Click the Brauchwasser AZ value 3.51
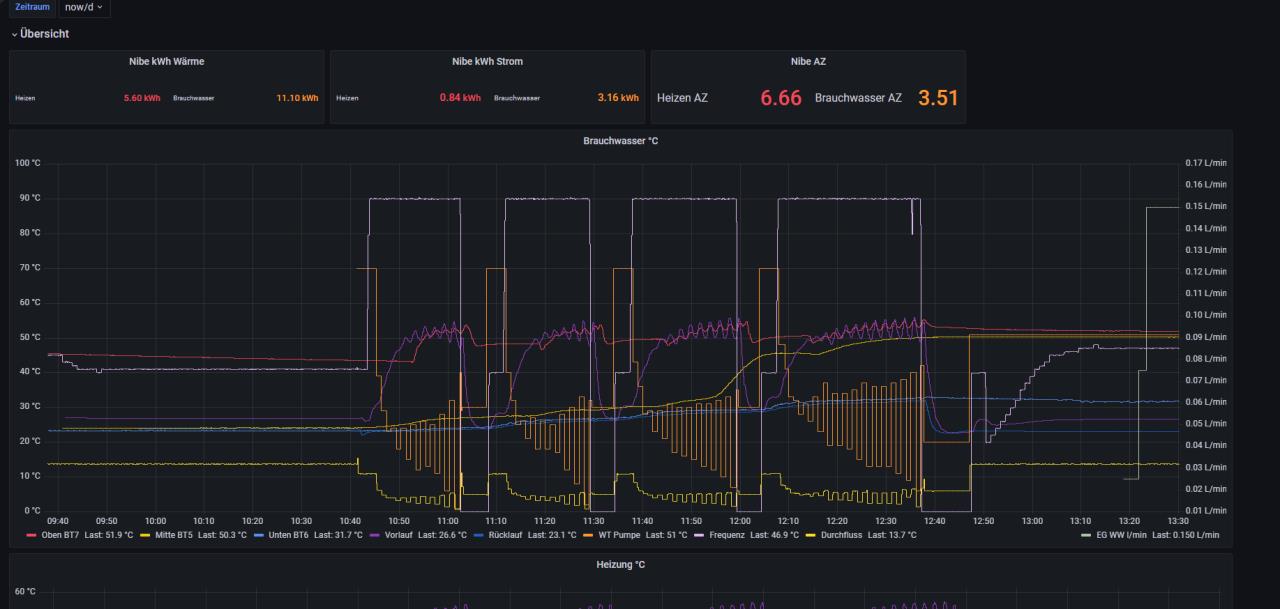The height and width of the screenshot is (609, 1280). coord(938,98)
